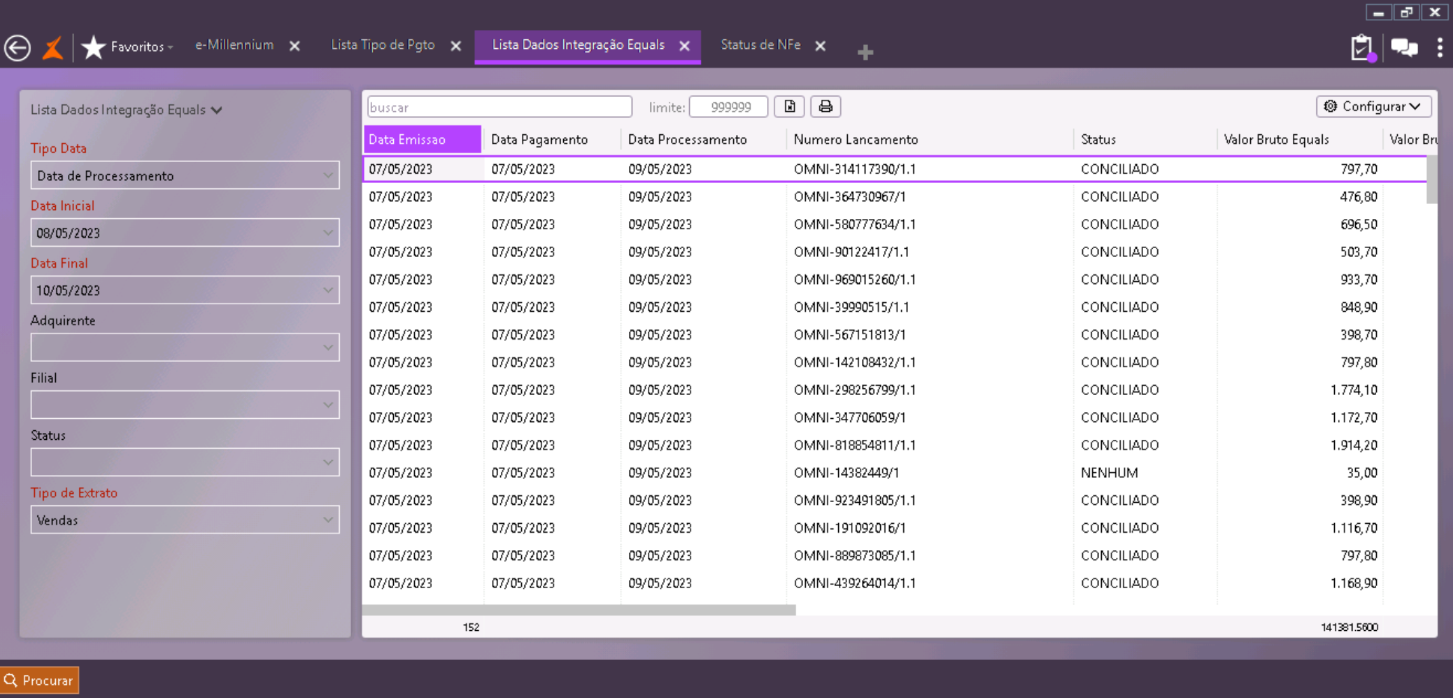Click the export document icon beside limite
This screenshot has height=698, width=1453.
pyautogui.click(x=790, y=107)
